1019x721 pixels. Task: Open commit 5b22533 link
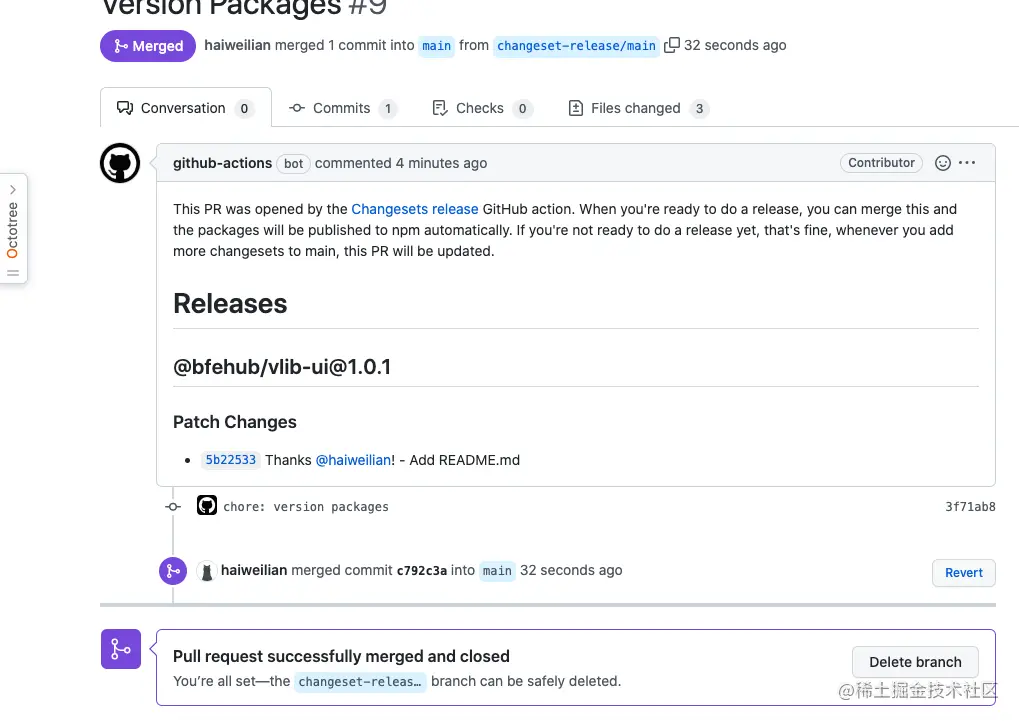(x=231, y=460)
